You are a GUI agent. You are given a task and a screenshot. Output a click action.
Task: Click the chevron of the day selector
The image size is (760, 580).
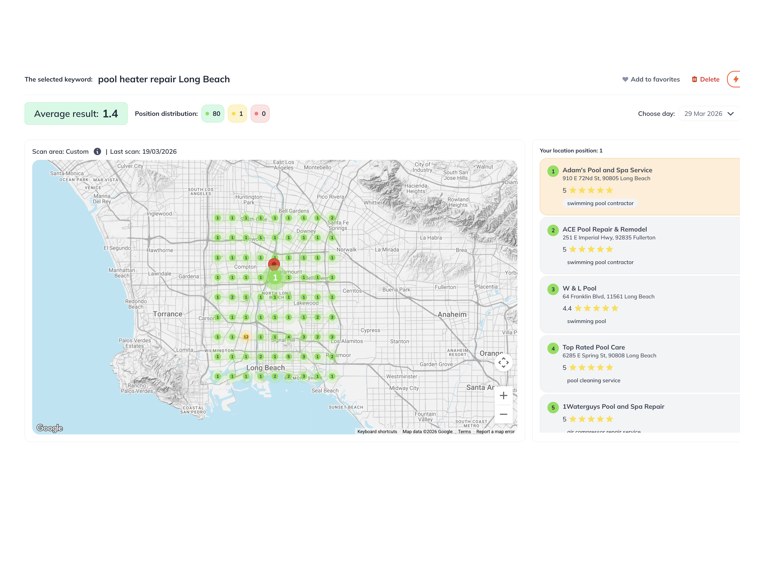731,114
